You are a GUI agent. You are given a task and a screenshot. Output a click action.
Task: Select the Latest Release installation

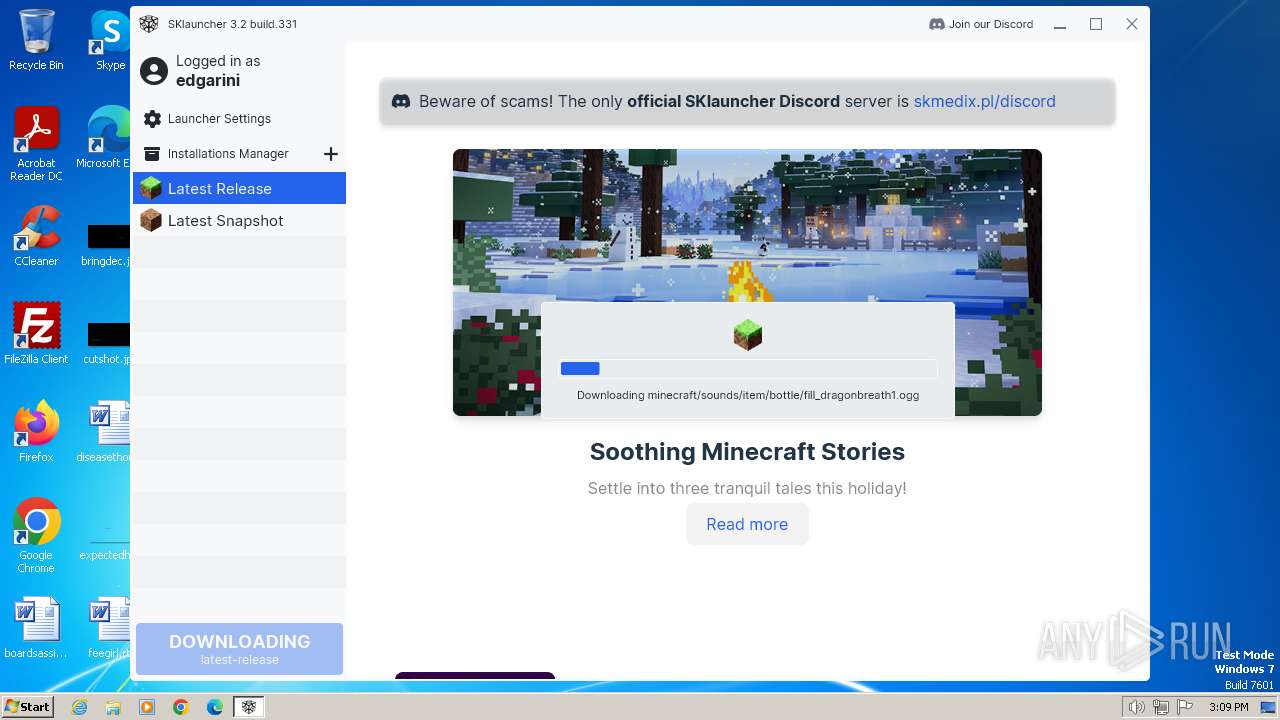(x=239, y=188)
